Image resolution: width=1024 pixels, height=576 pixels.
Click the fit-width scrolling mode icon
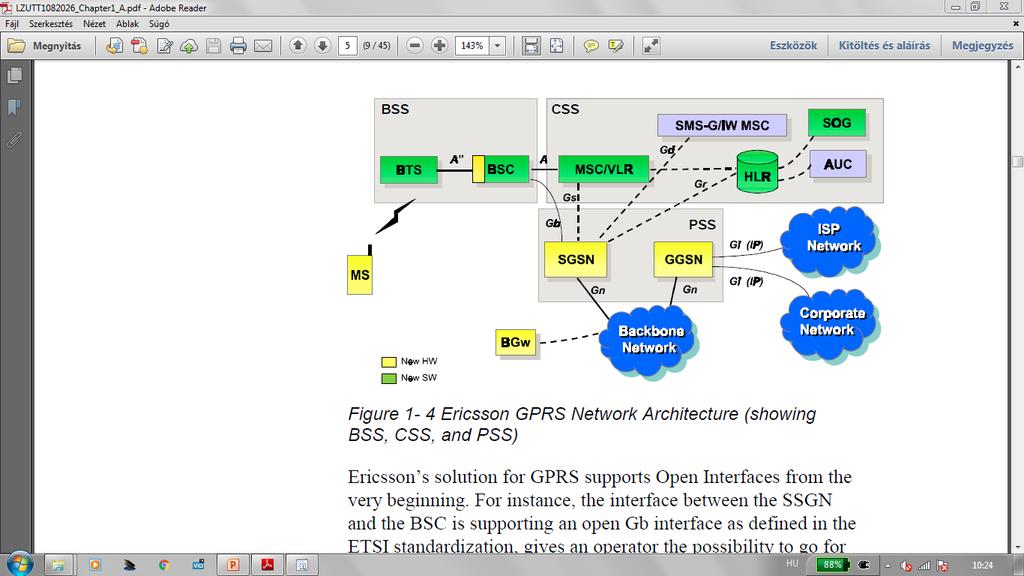tap(531, 46)
